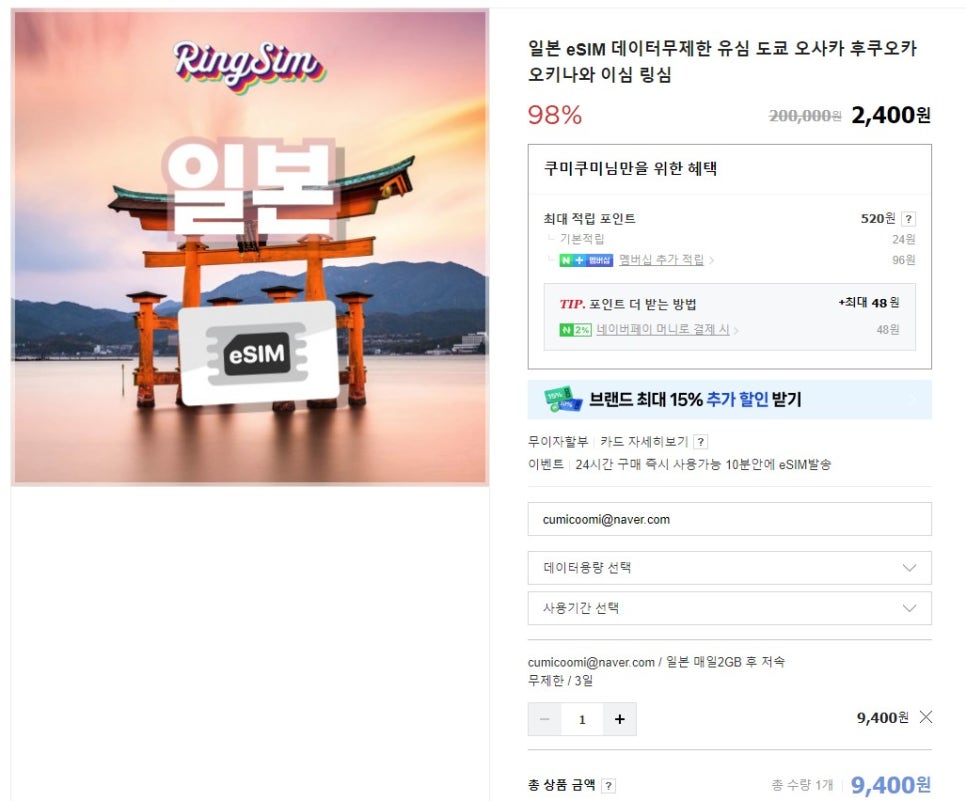Expand the chevron on 15% discount banner
The width and height of the screenshot is (966, 801).
[x=914, y=400]
